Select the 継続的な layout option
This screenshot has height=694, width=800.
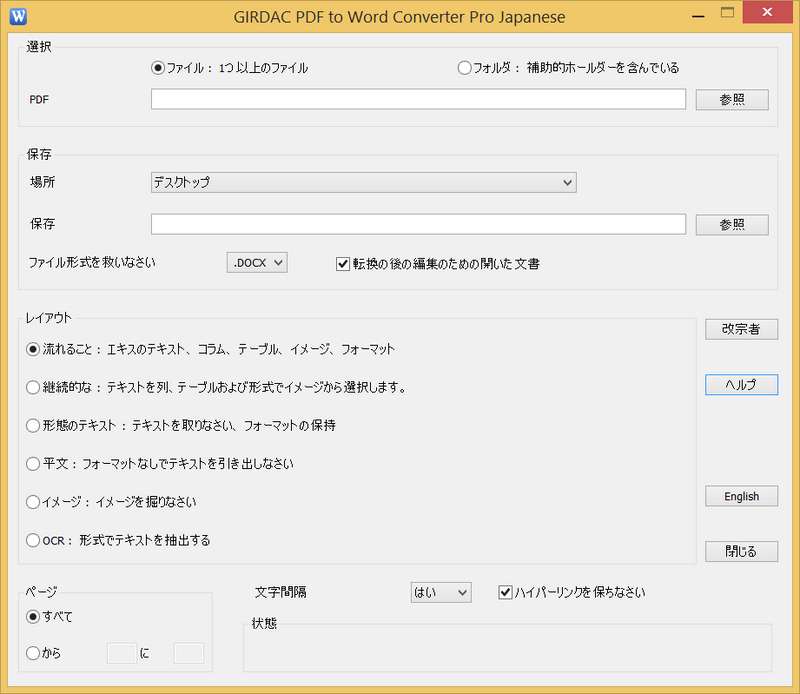(33, 387)
